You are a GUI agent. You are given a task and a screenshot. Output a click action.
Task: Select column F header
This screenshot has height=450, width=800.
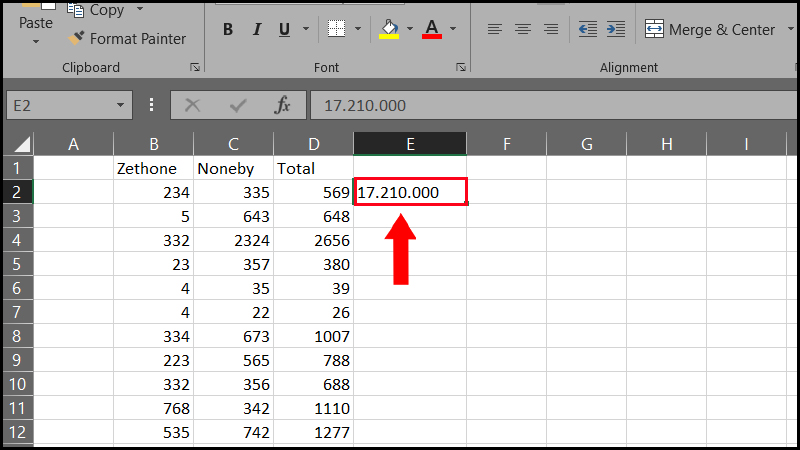507,144
